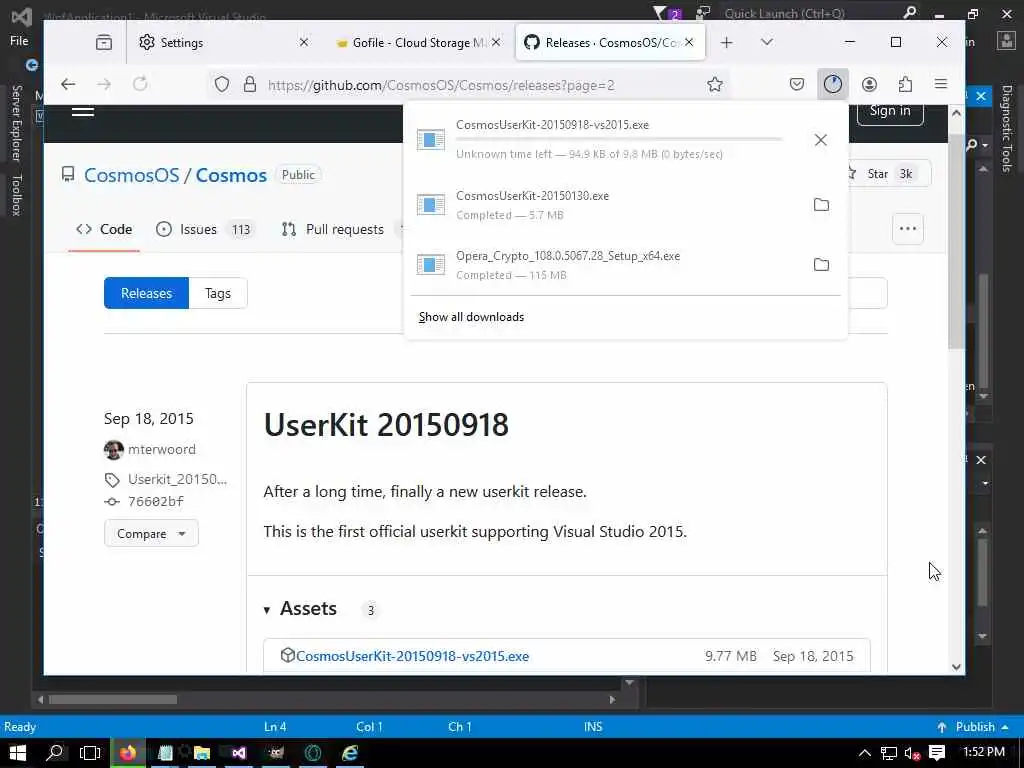
Task: Open the tracking protection shield icon
Action: pyautogui.click(x=222, y=85)
